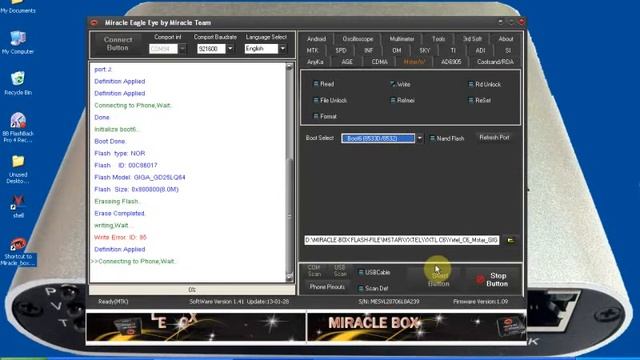The image size is (640, 360).
Task: Switch to the Oscilloscope tab
Action: point(358,39)
